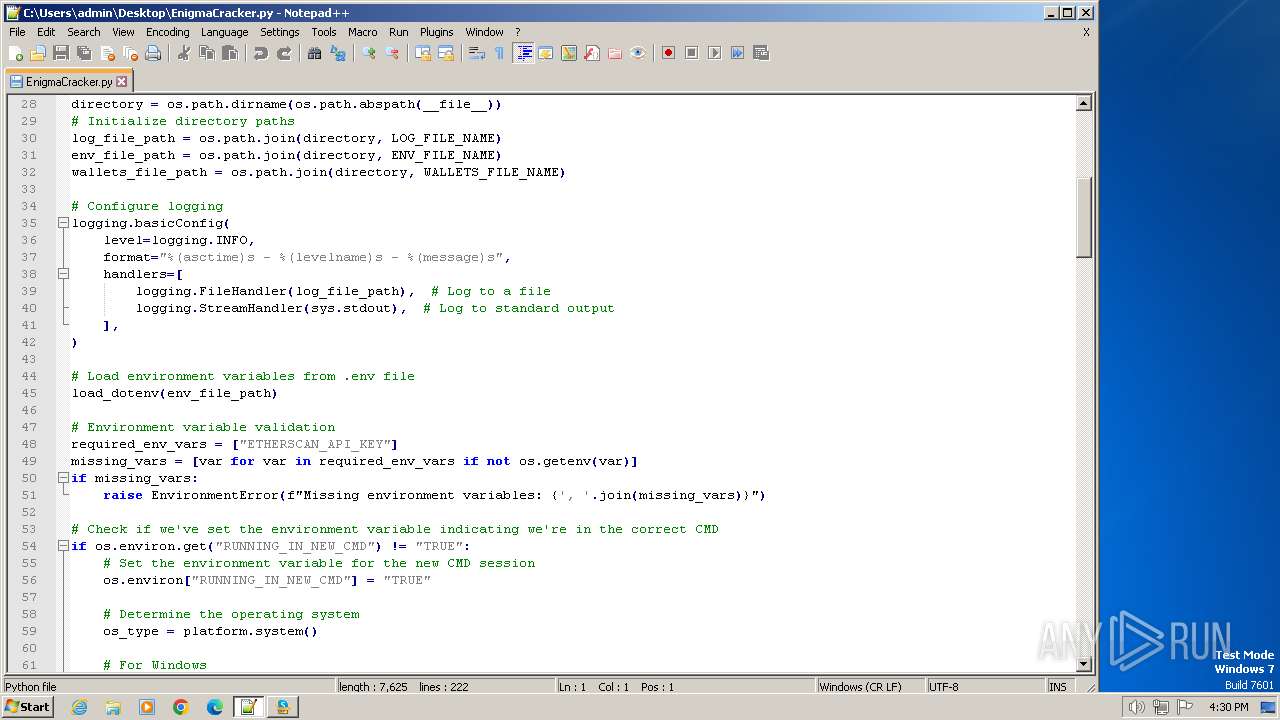Click the Zoom In toolbar icon

click(368, 53)
